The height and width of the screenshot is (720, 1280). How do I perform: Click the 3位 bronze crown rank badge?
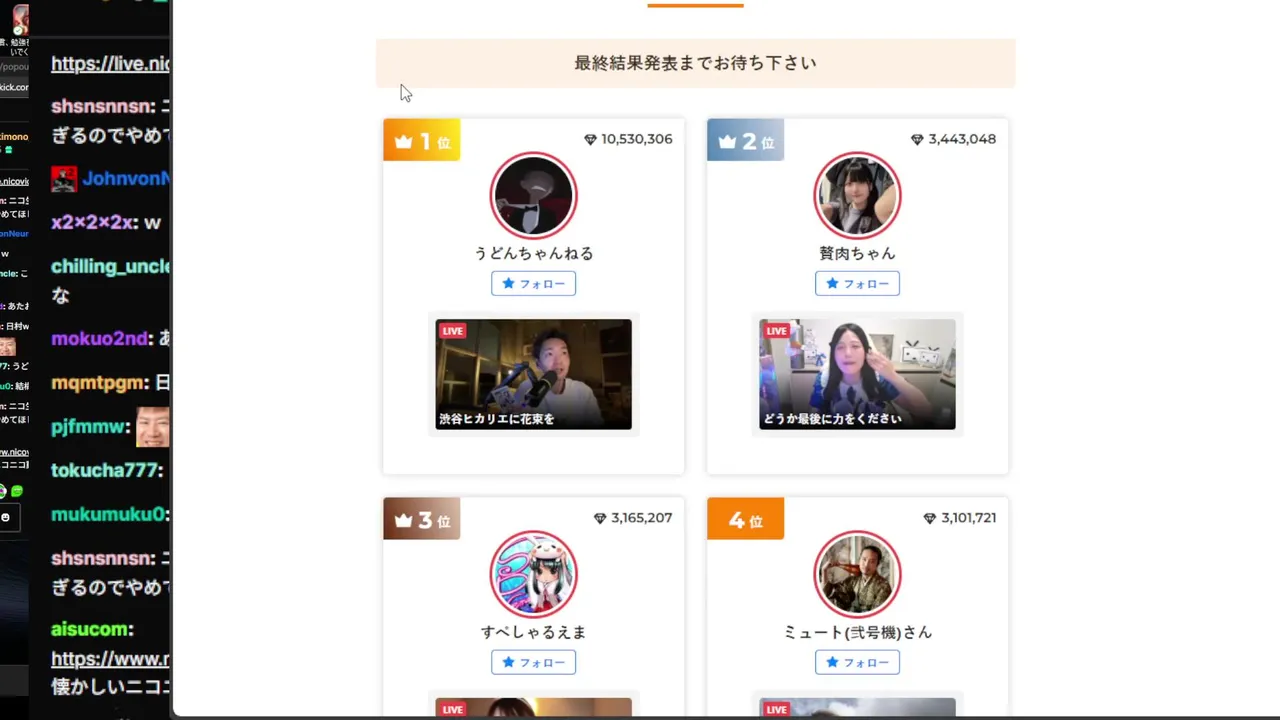pyautogui.click(x=421, y=520)
